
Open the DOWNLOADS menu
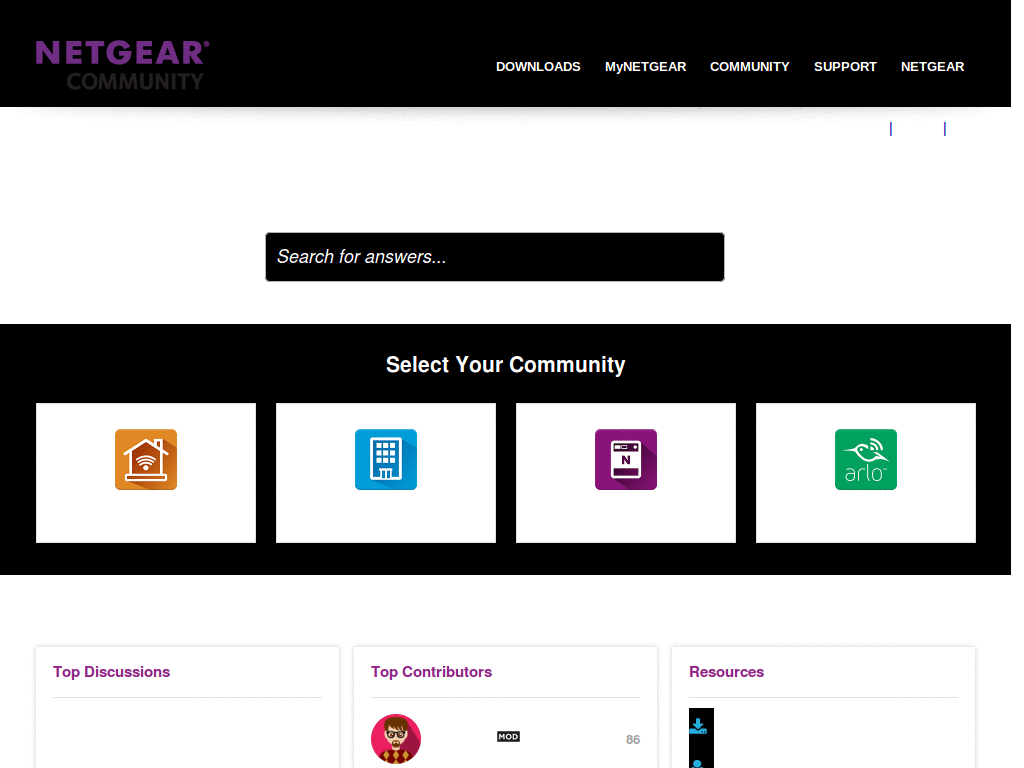point(537,67)
